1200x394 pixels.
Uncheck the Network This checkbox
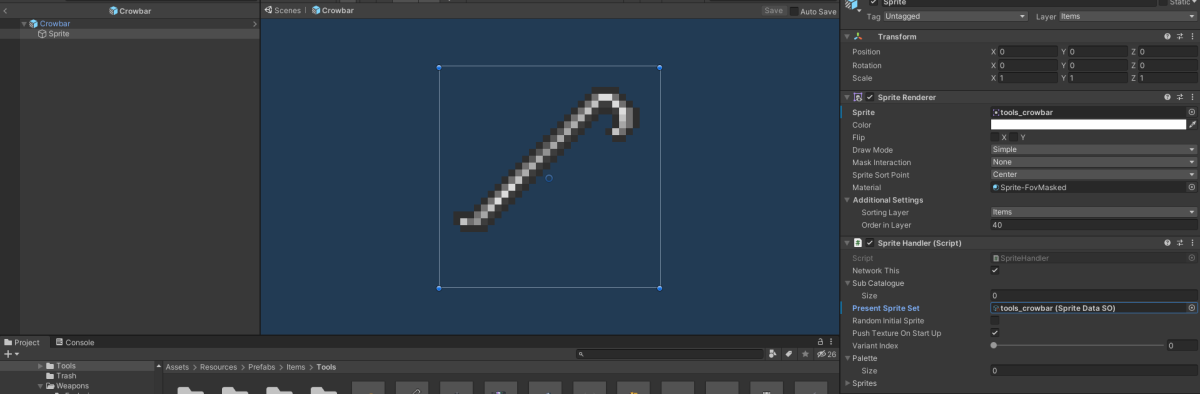coord(994,271)
